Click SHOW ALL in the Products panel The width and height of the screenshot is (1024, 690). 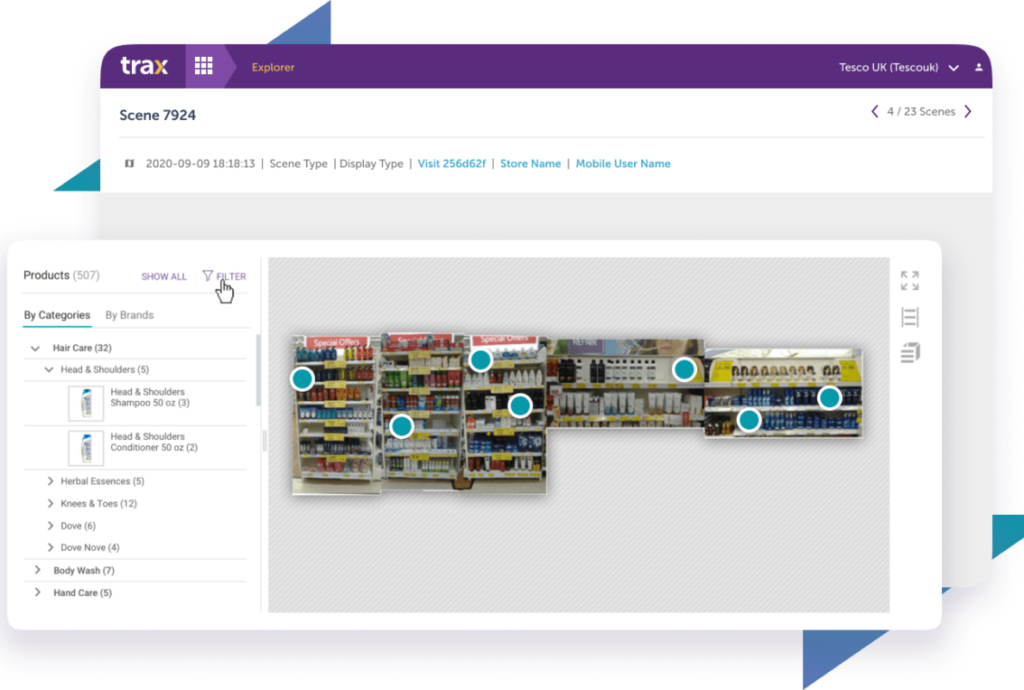(164, 276)
